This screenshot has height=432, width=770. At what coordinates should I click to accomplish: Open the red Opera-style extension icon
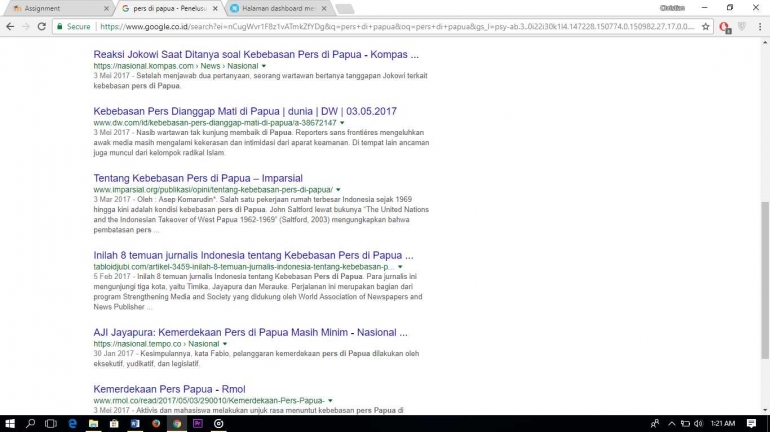724,27
